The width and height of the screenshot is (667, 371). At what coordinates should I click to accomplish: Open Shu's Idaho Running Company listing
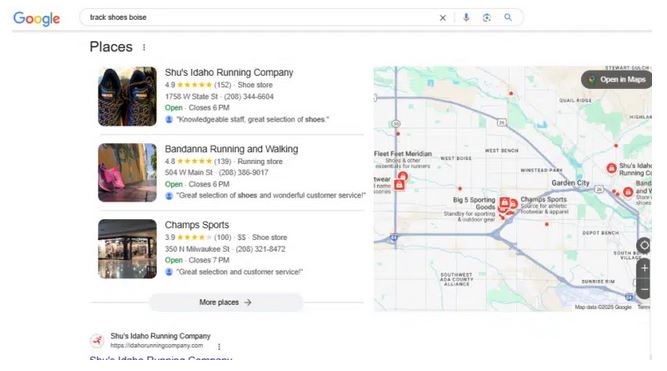[x=229, y=72]
